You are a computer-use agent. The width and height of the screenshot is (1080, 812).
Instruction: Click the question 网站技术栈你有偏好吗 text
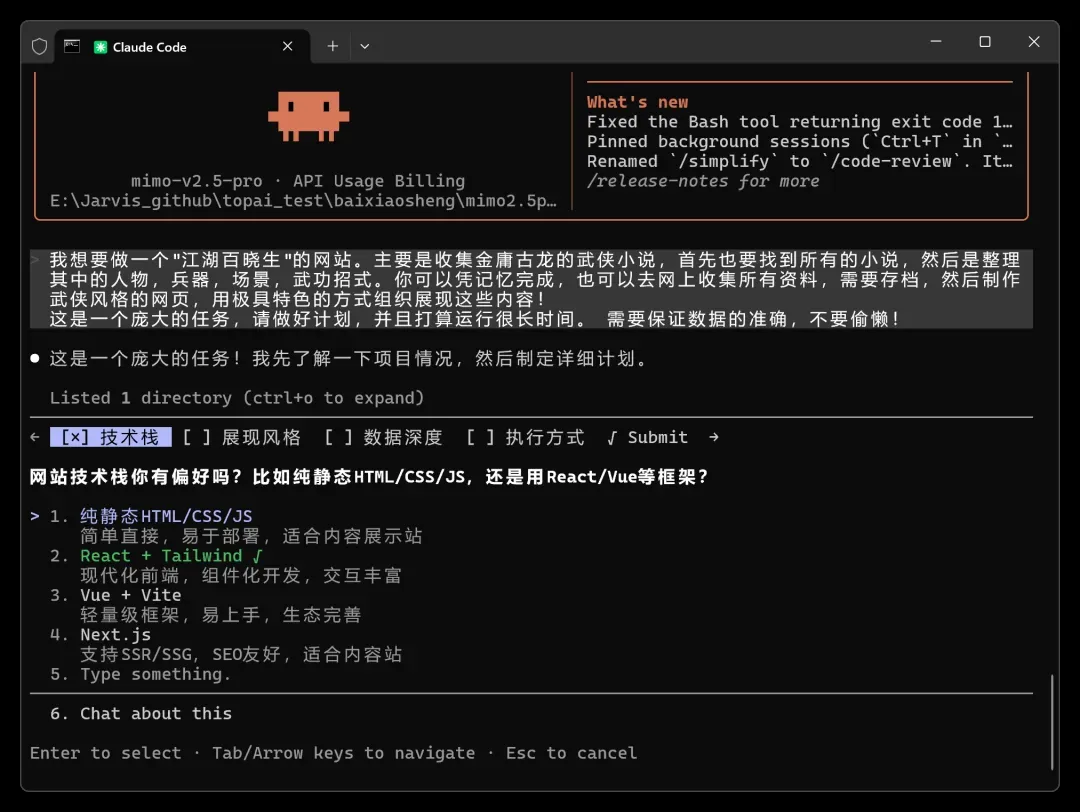coord(369,477)
